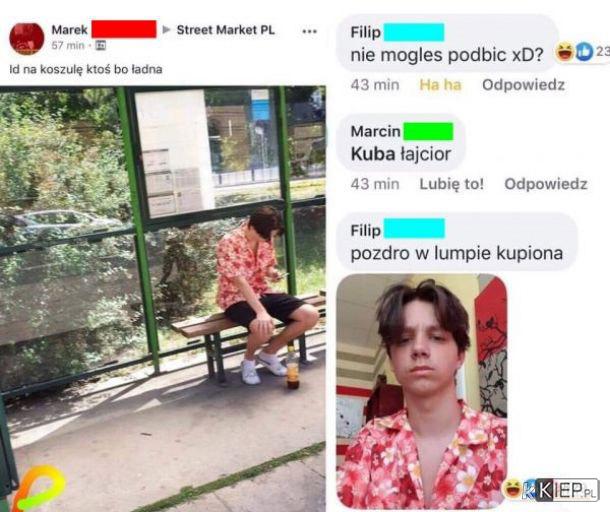Click the 57 min post timestamp

(68, 46)
